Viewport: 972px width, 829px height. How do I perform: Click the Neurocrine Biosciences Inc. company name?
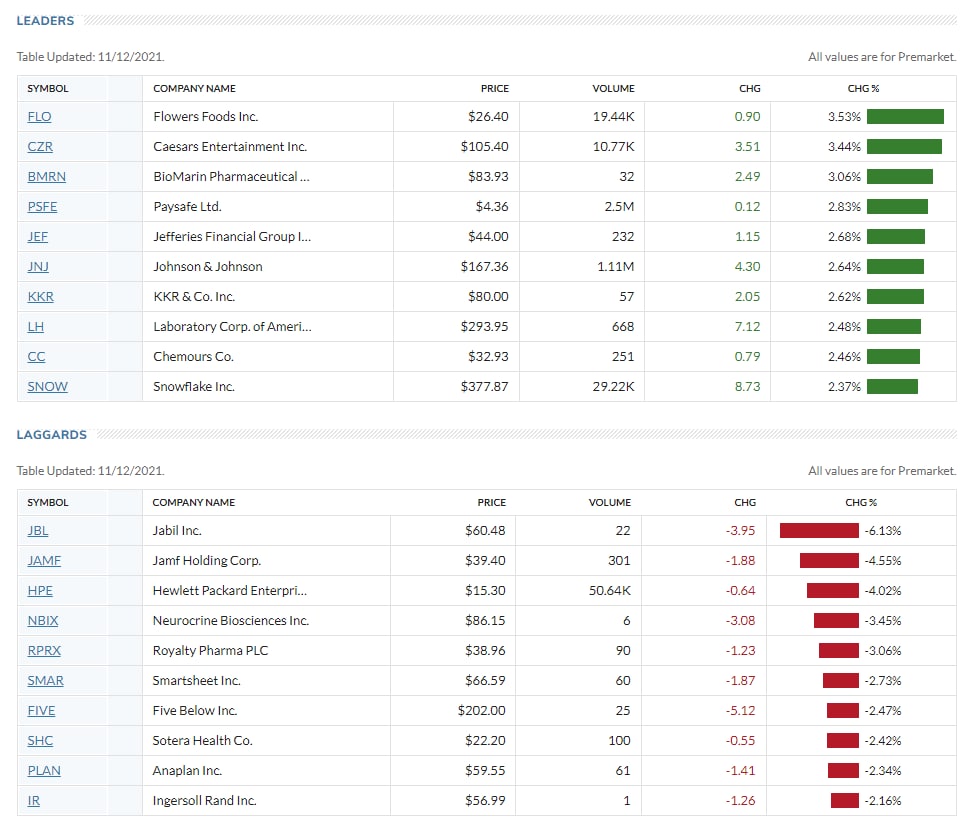click(x=231, y=621)
